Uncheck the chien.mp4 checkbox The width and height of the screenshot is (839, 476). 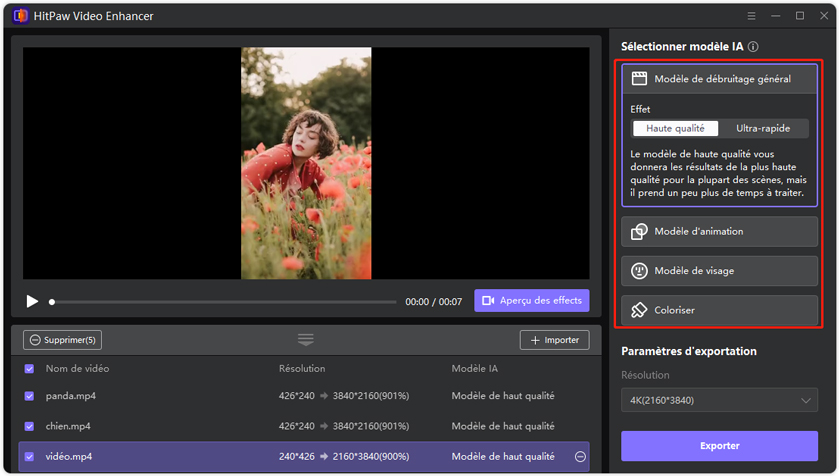coord(29,426)
